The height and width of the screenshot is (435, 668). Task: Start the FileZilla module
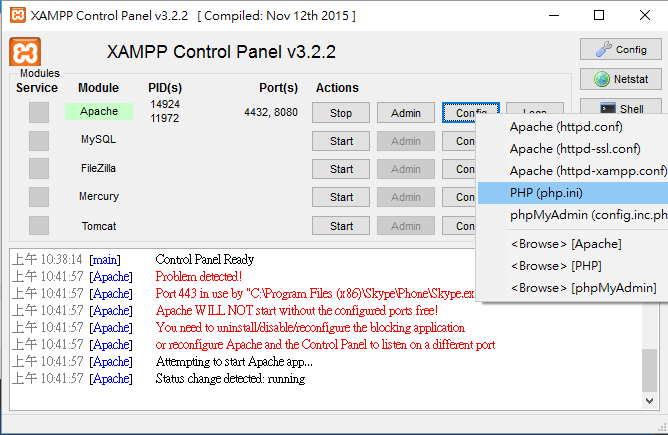tap(341, 169)
